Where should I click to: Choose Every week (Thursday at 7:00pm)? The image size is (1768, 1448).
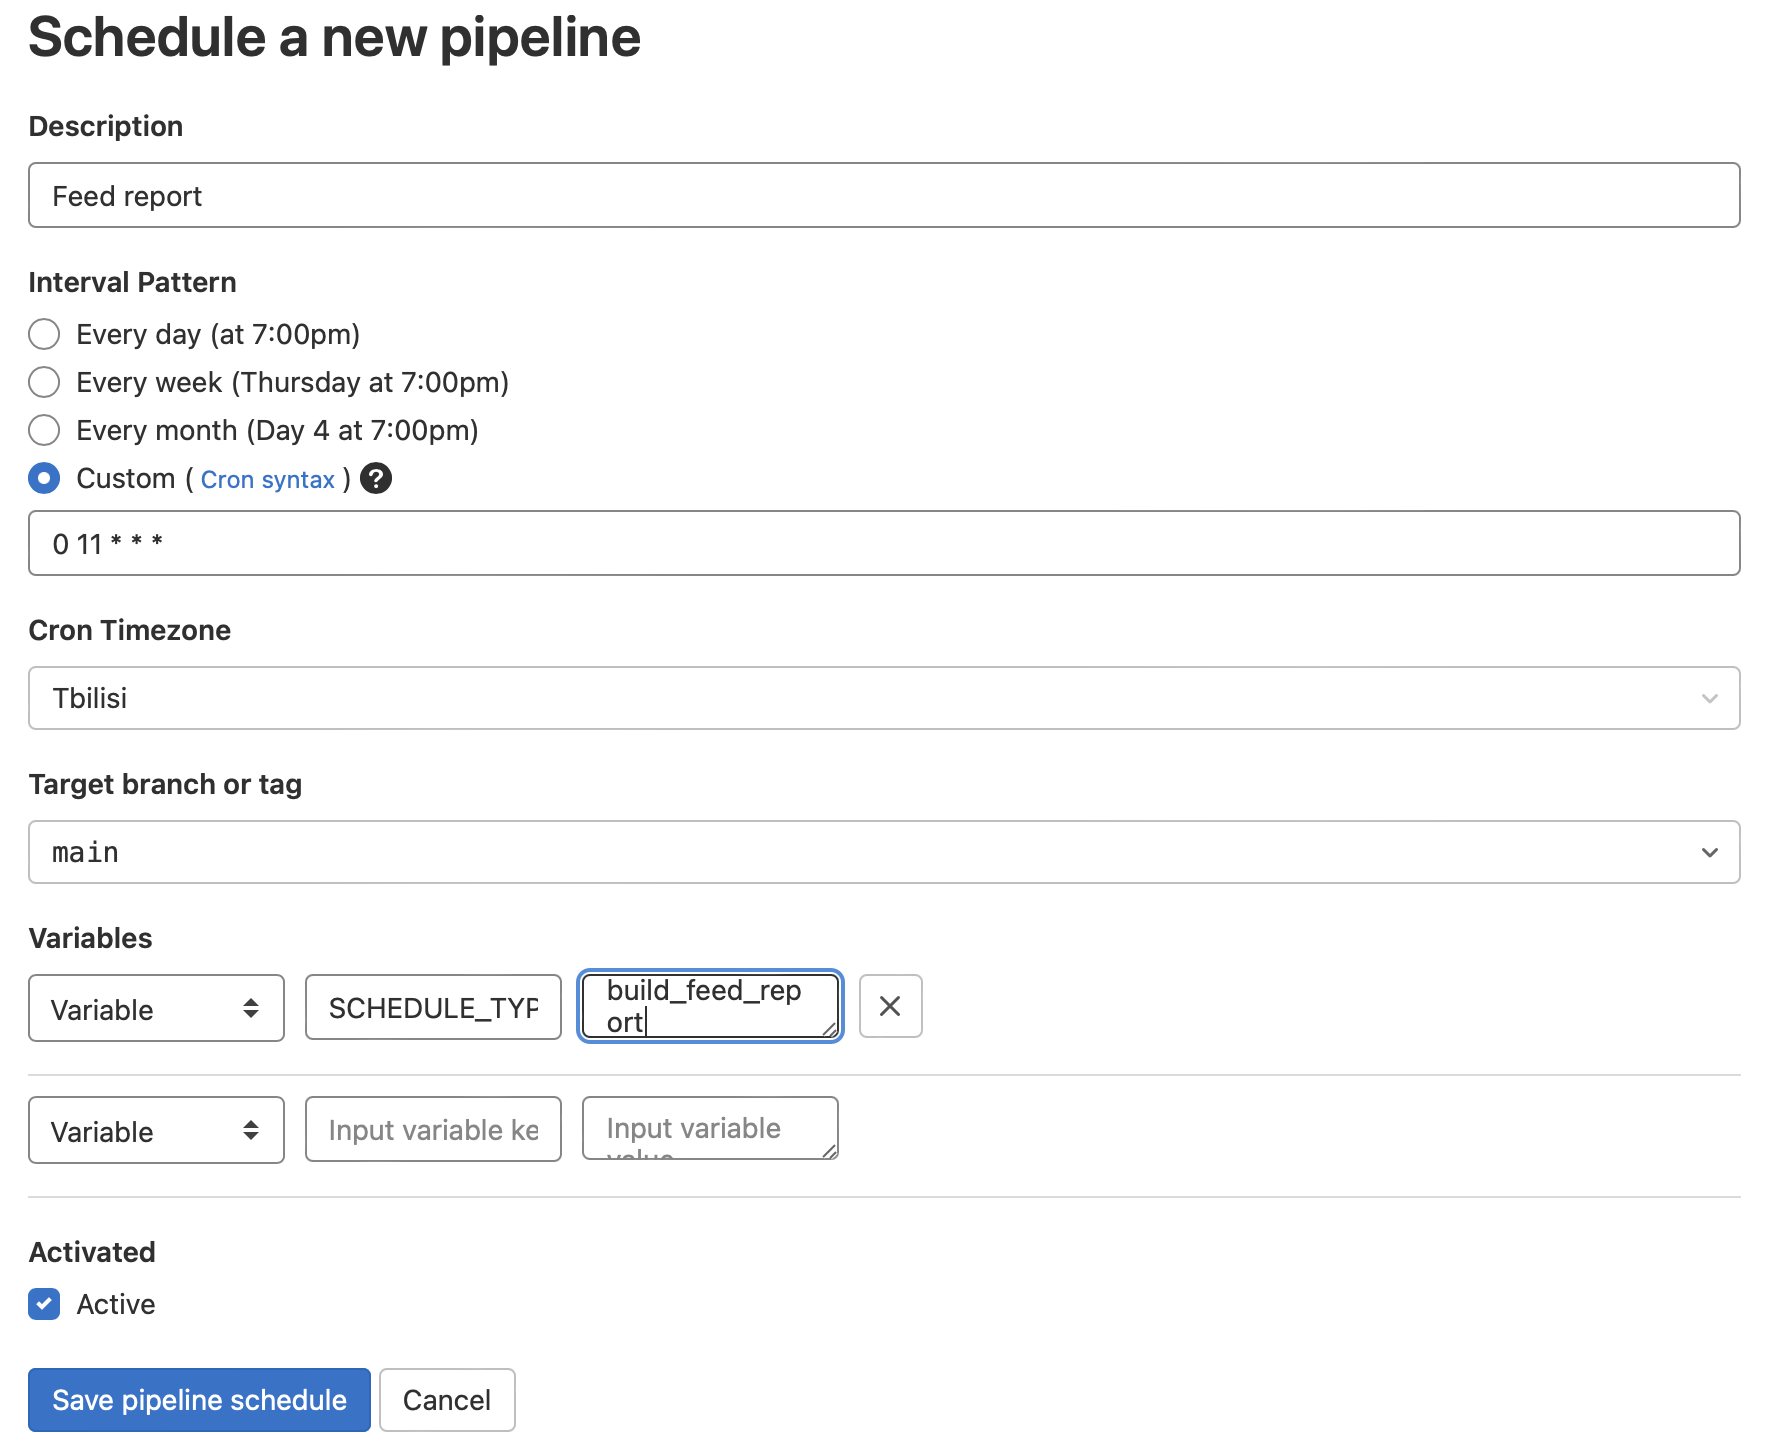44,382
